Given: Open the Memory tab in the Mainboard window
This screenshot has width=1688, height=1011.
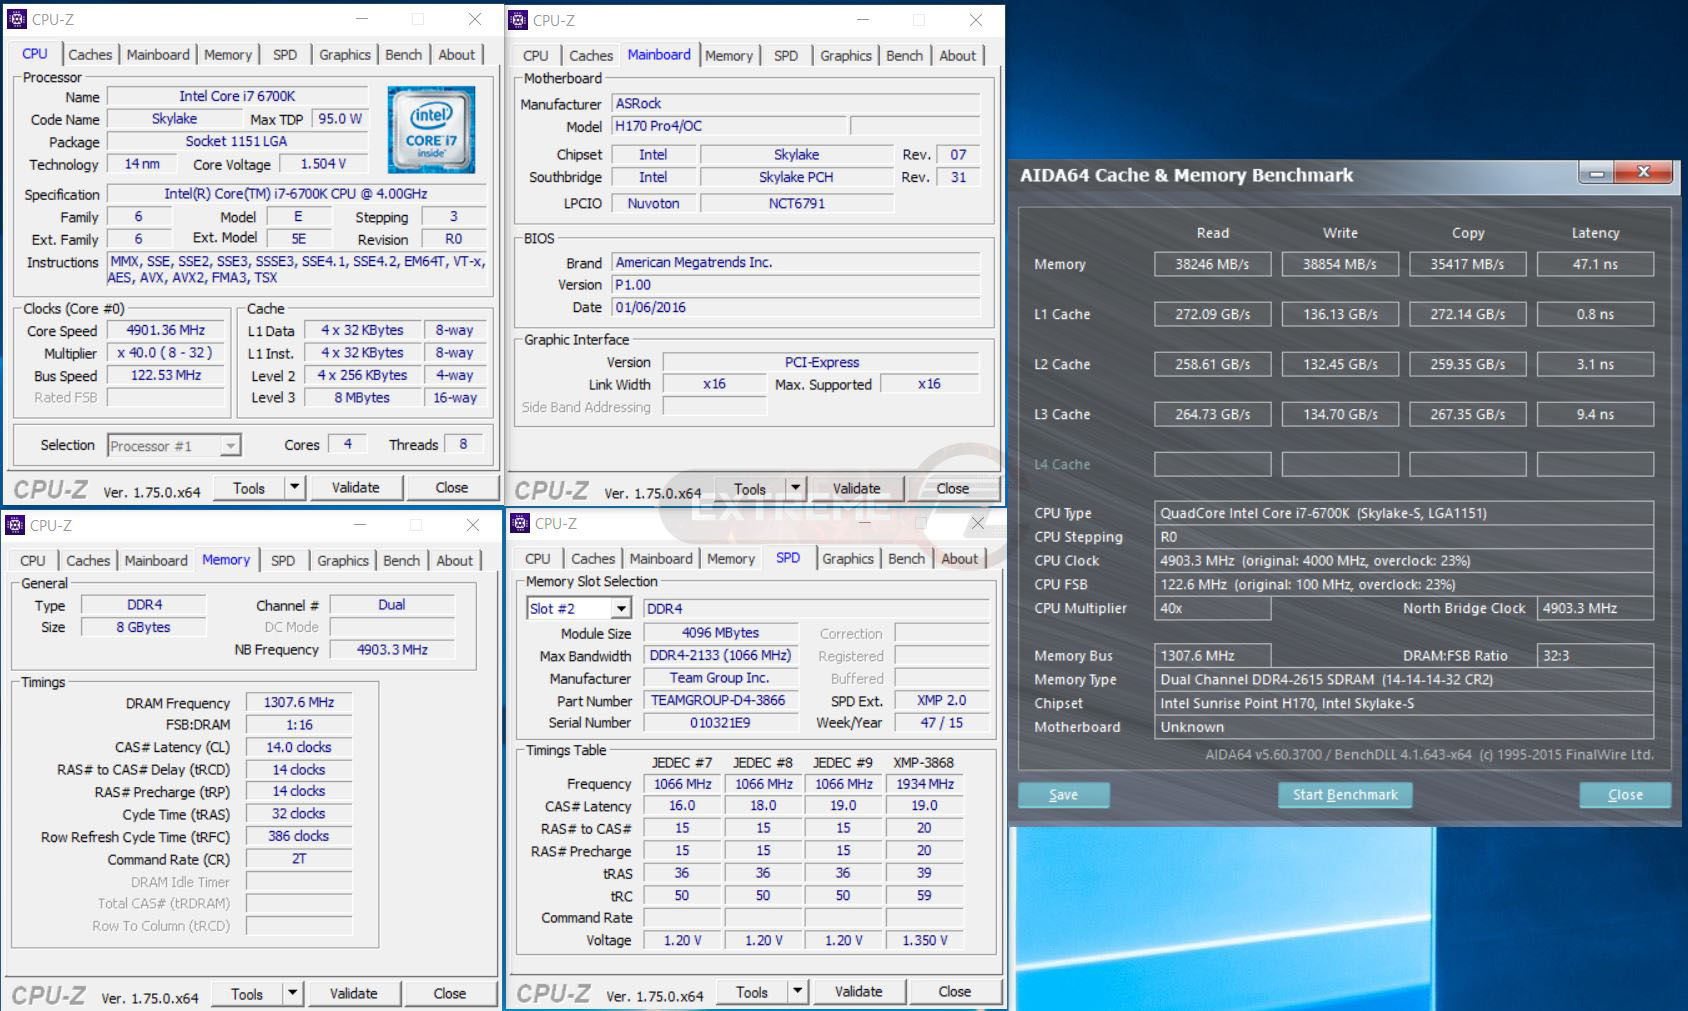Looking at the screenshot, I should click(729, 56).
